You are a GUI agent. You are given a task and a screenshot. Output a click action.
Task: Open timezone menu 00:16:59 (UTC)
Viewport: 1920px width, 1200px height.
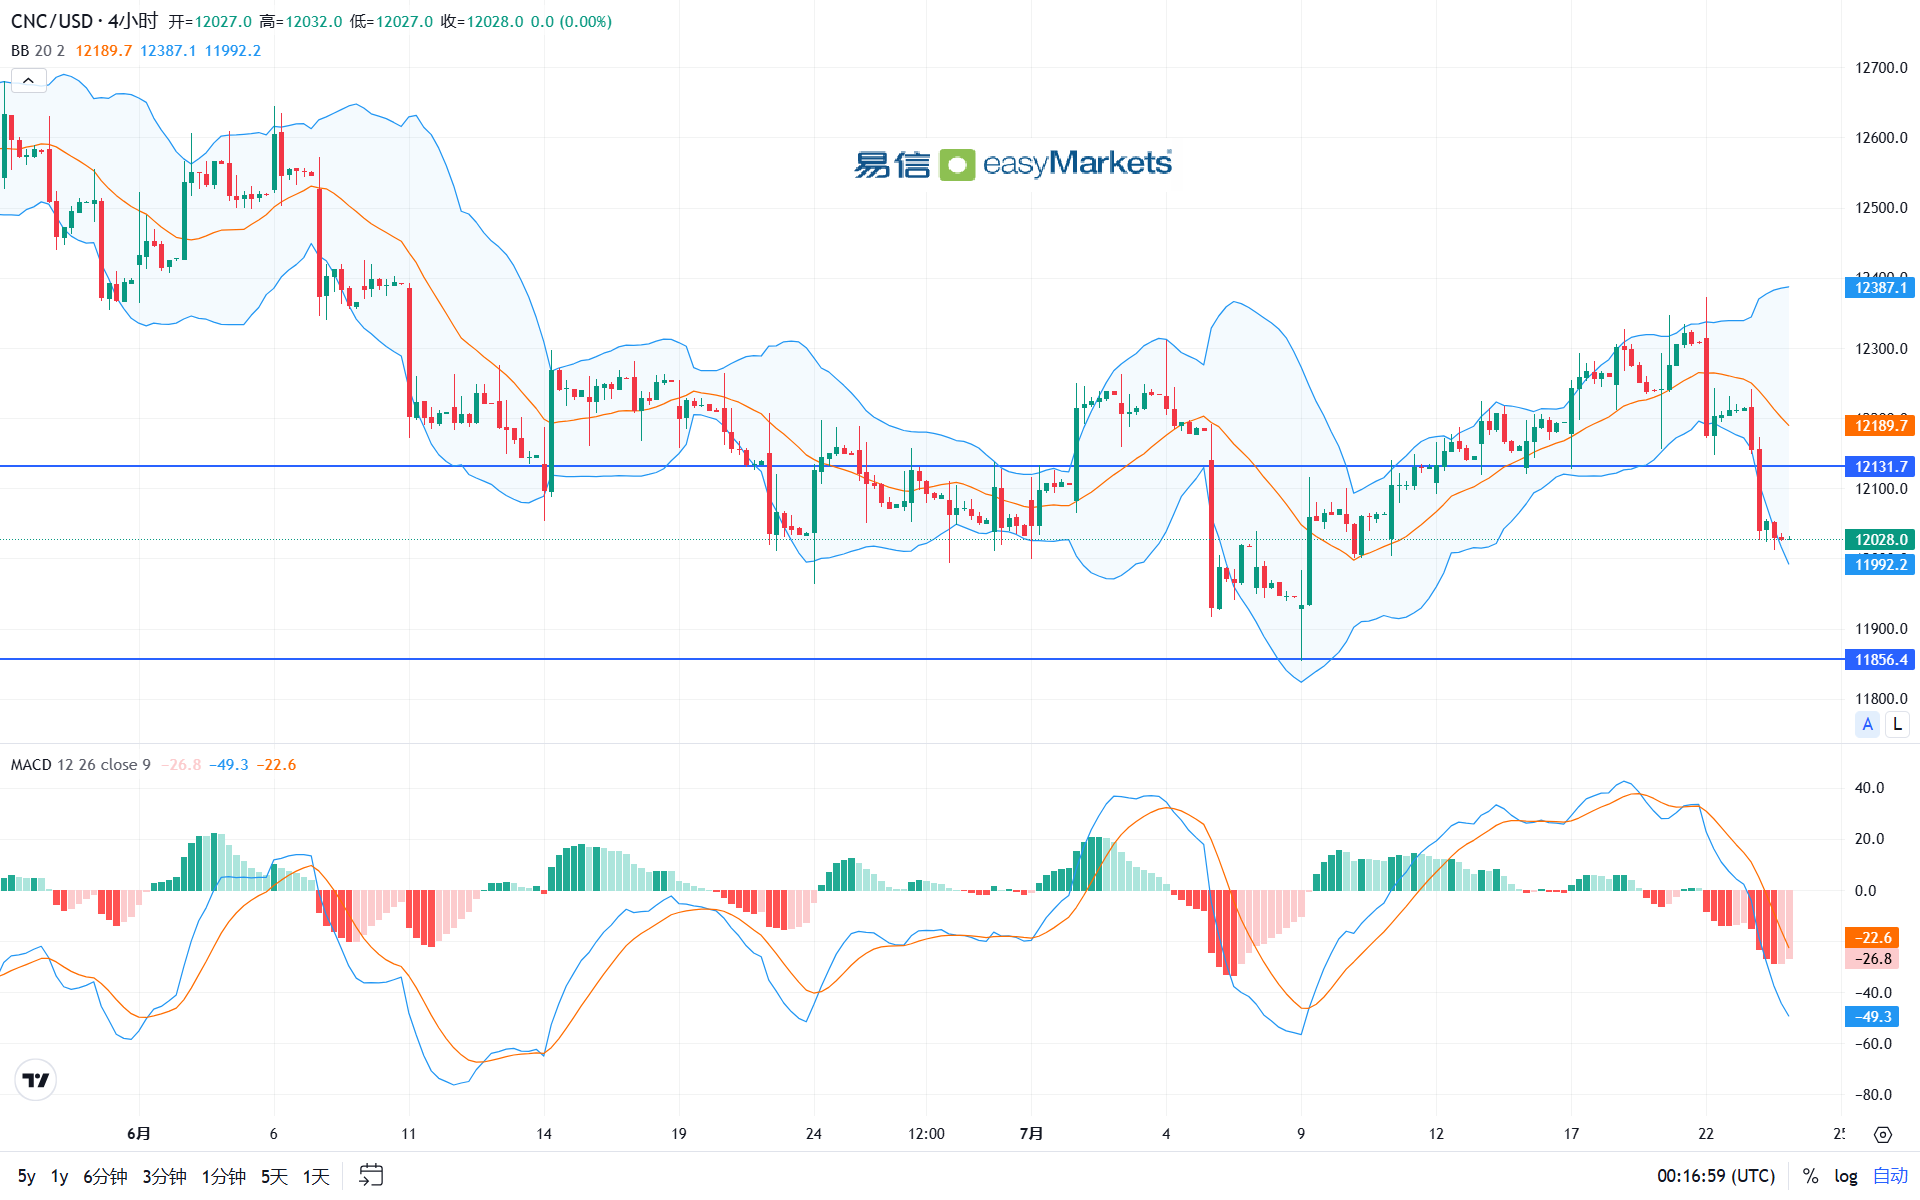click(1716, 1176)
